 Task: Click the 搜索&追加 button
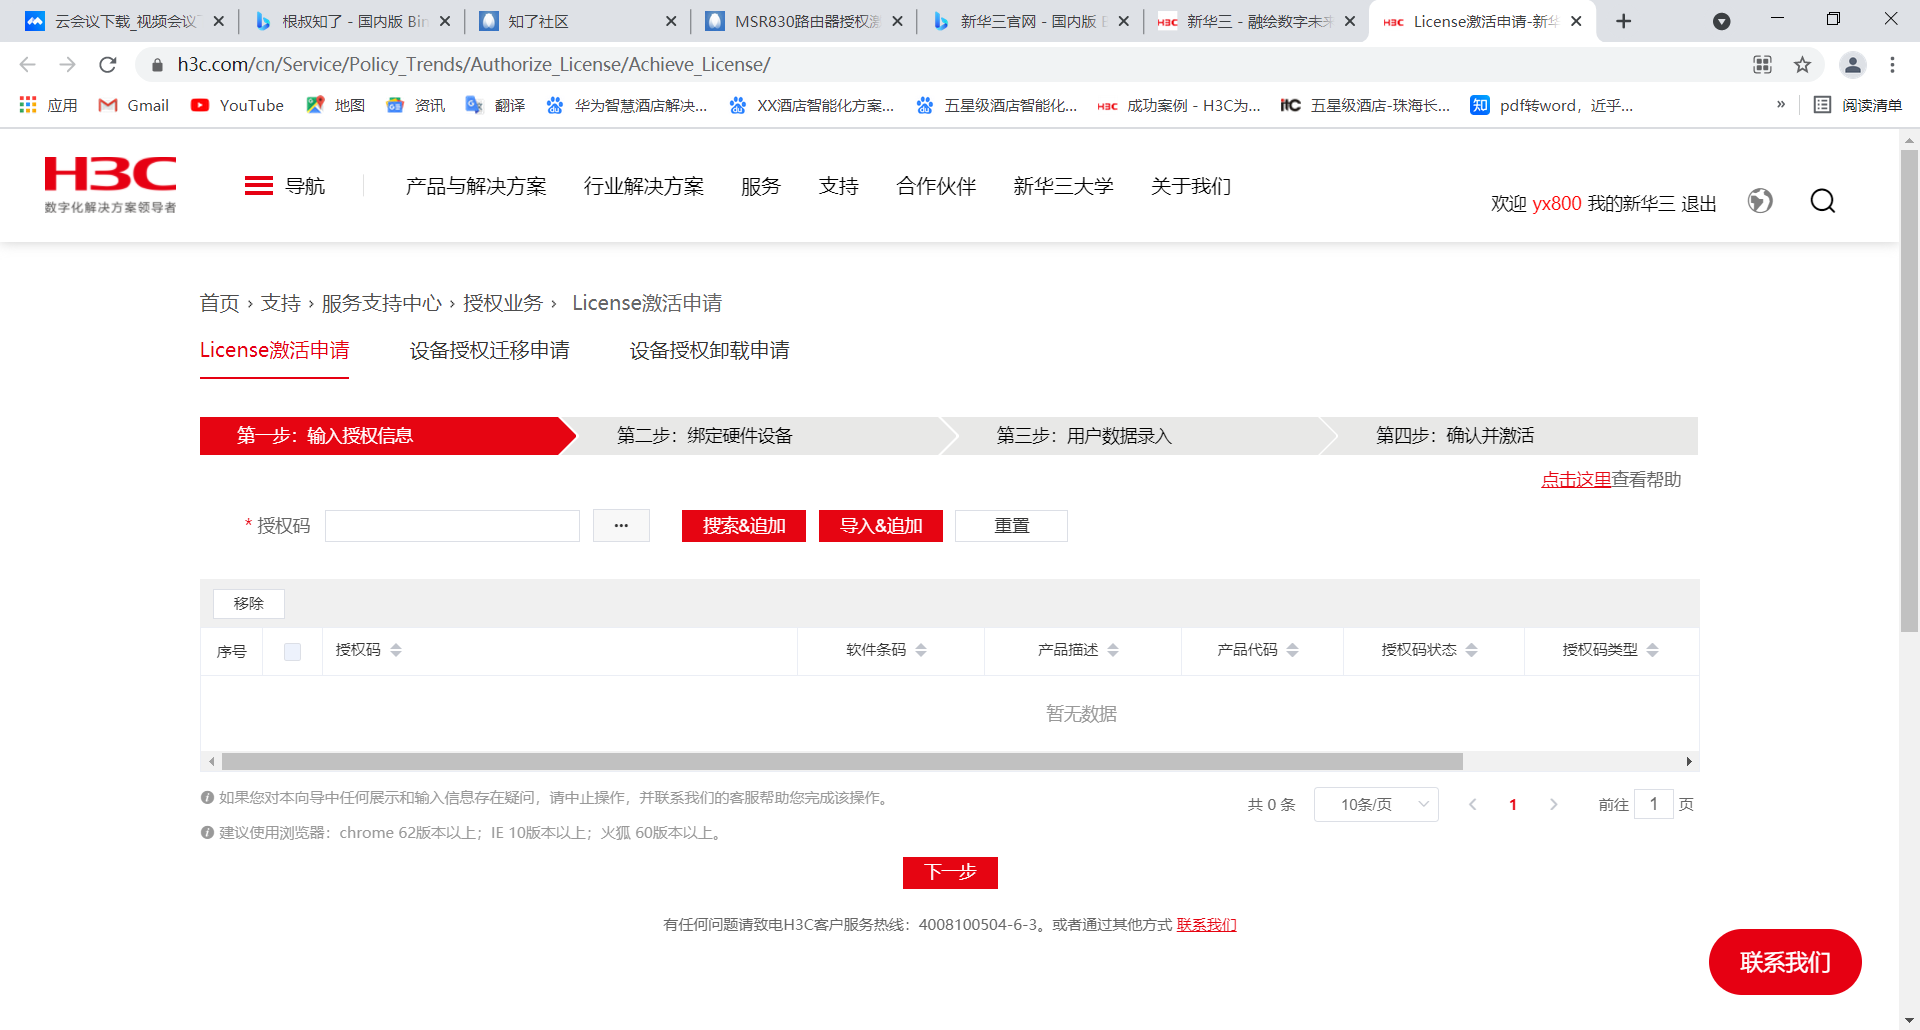(x=744, y=526)
